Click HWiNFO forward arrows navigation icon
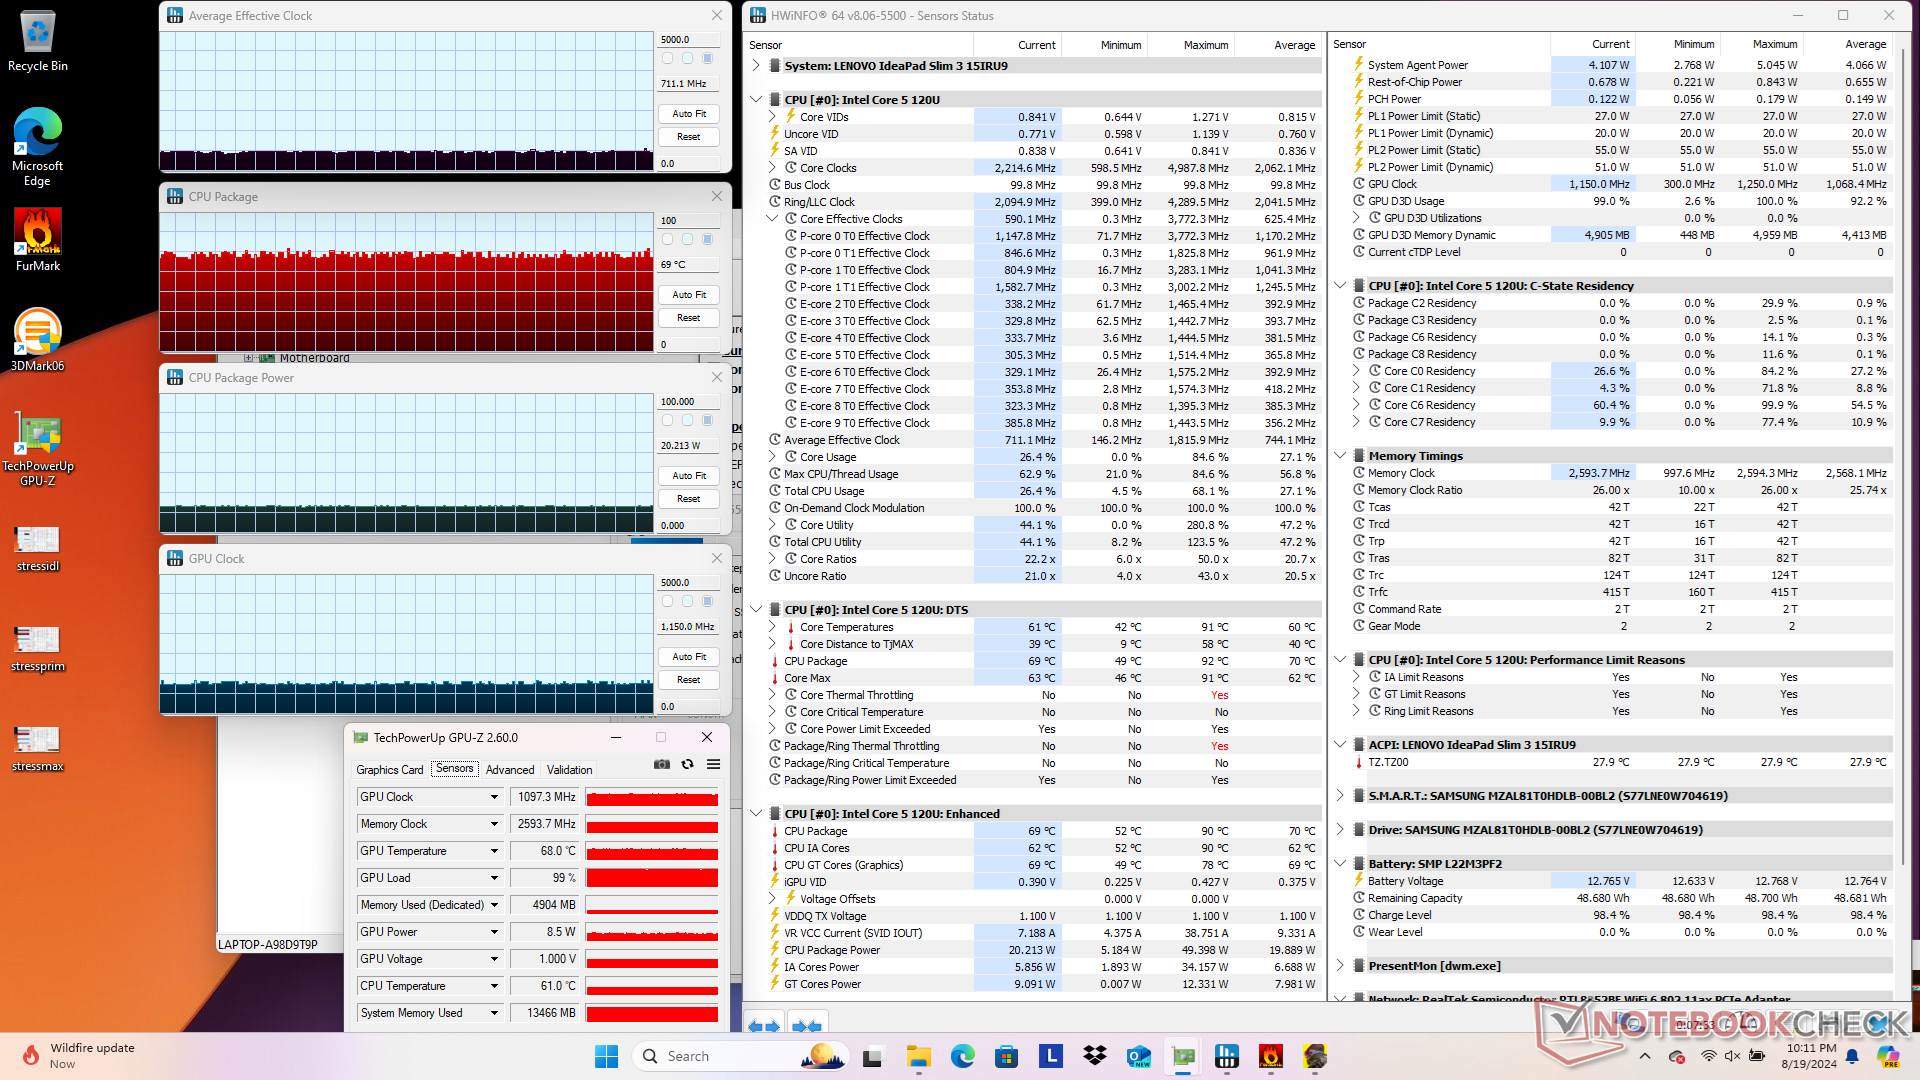1920x1080 pixels. 806,1026
